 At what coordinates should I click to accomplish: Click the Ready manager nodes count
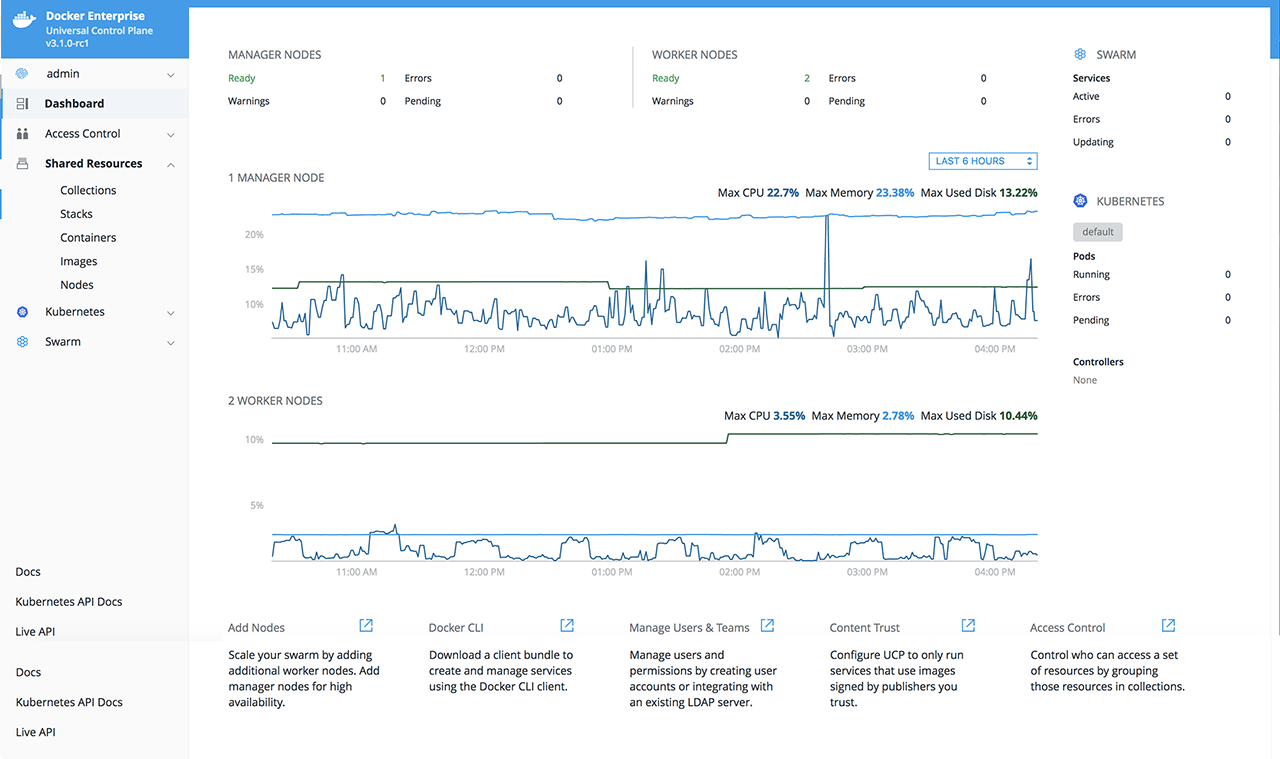pyautogui.click(x=382, y=78)
